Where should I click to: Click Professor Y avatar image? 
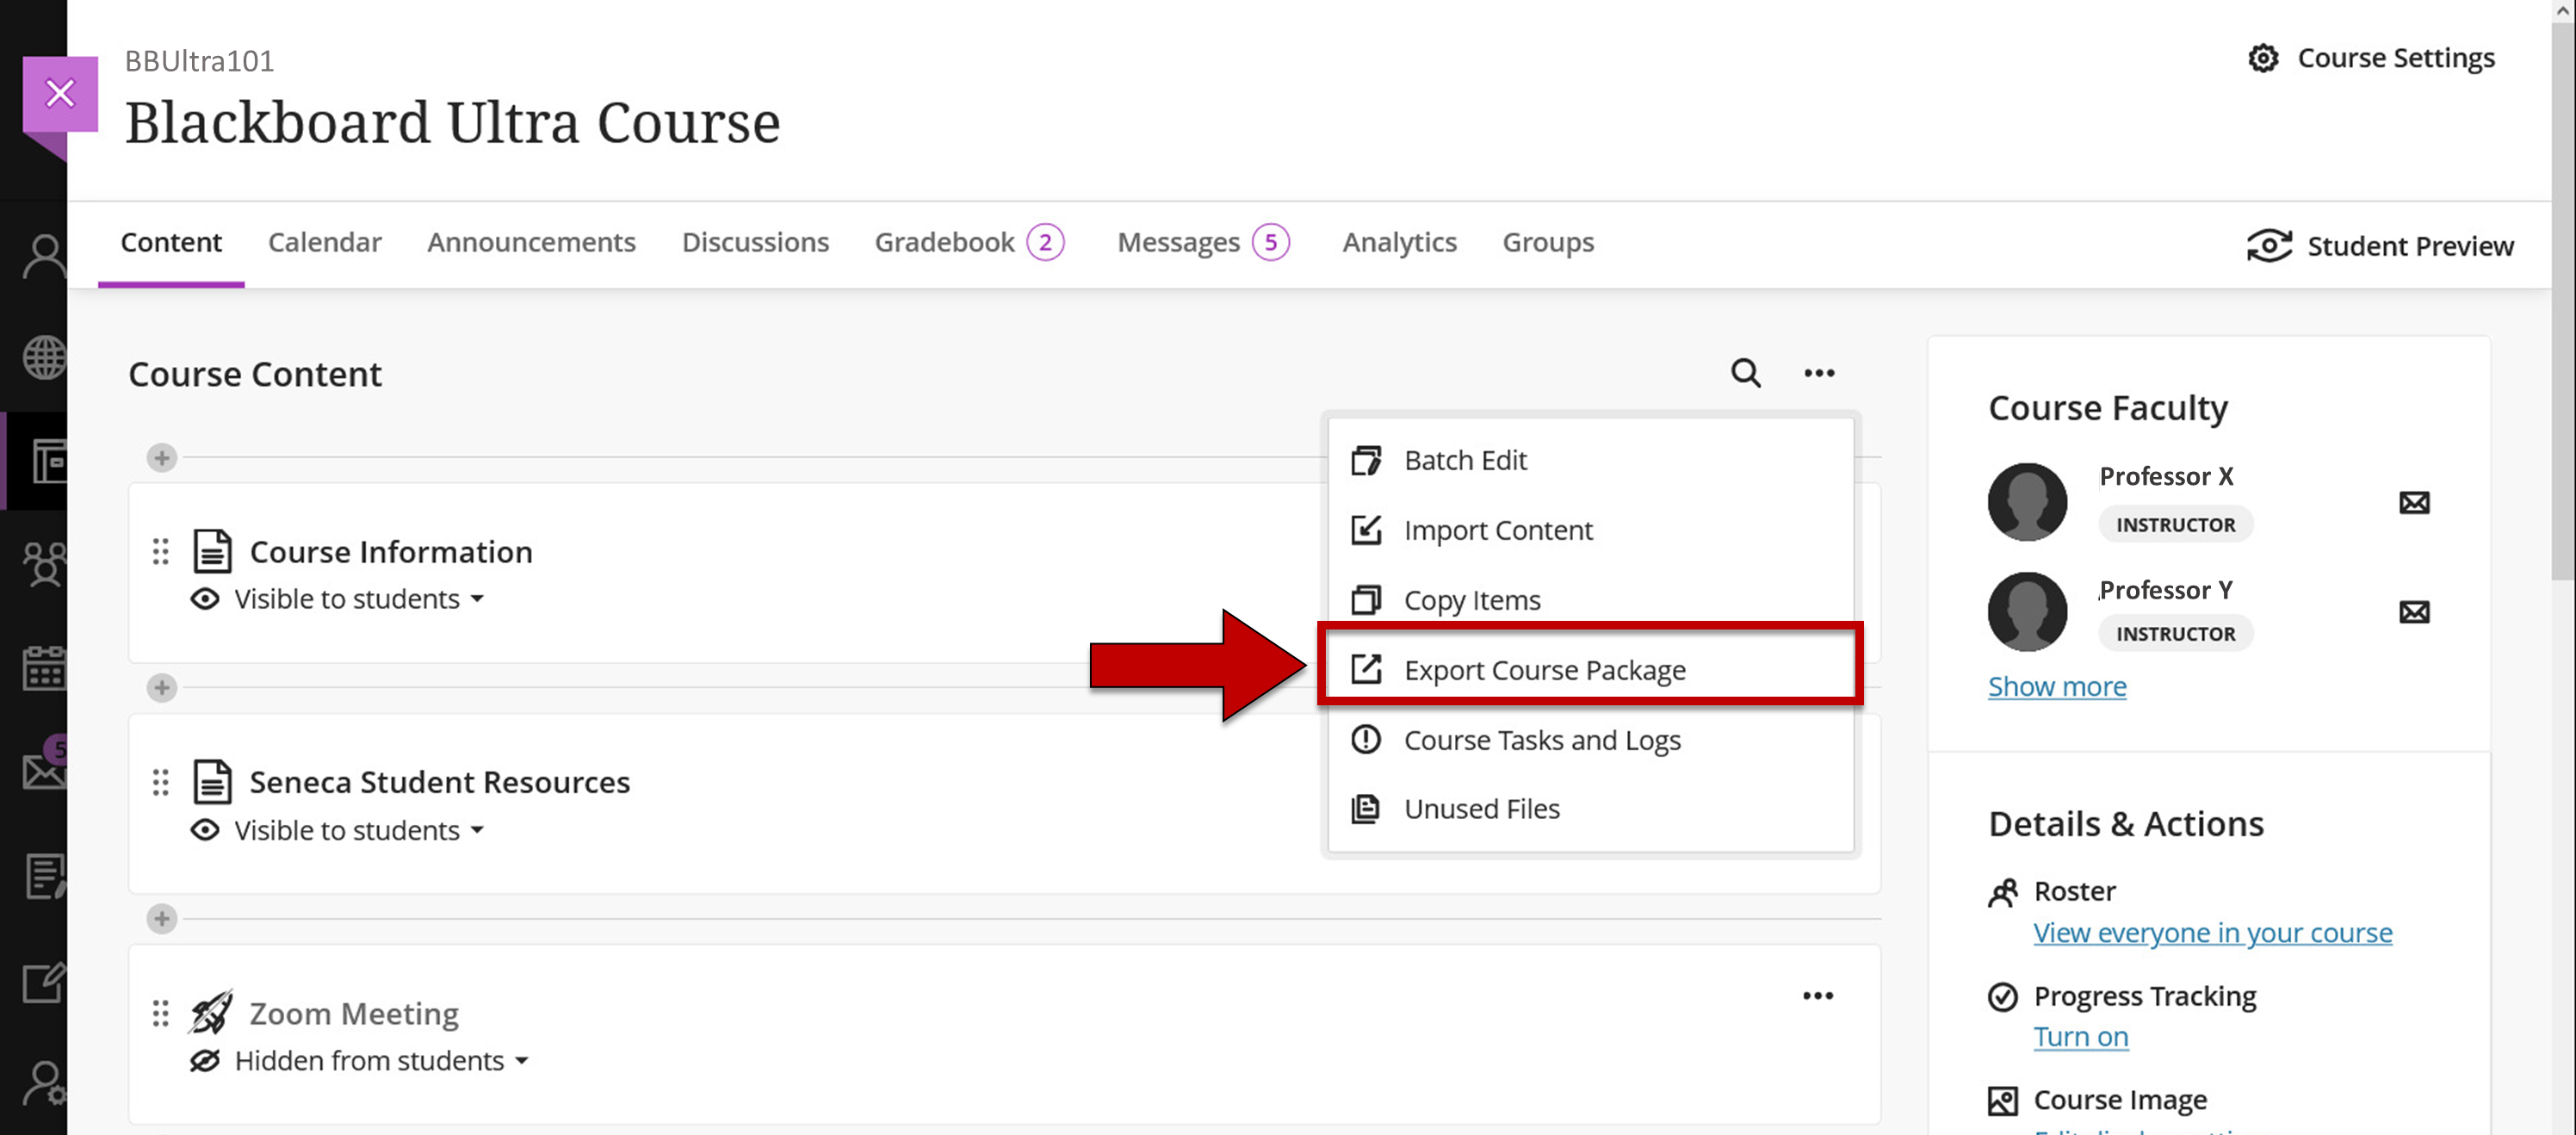point(2027,611)
